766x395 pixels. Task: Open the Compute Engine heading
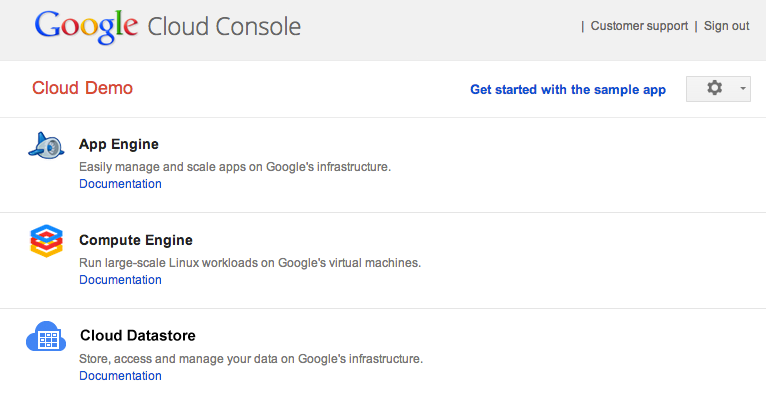pos(136,240)
